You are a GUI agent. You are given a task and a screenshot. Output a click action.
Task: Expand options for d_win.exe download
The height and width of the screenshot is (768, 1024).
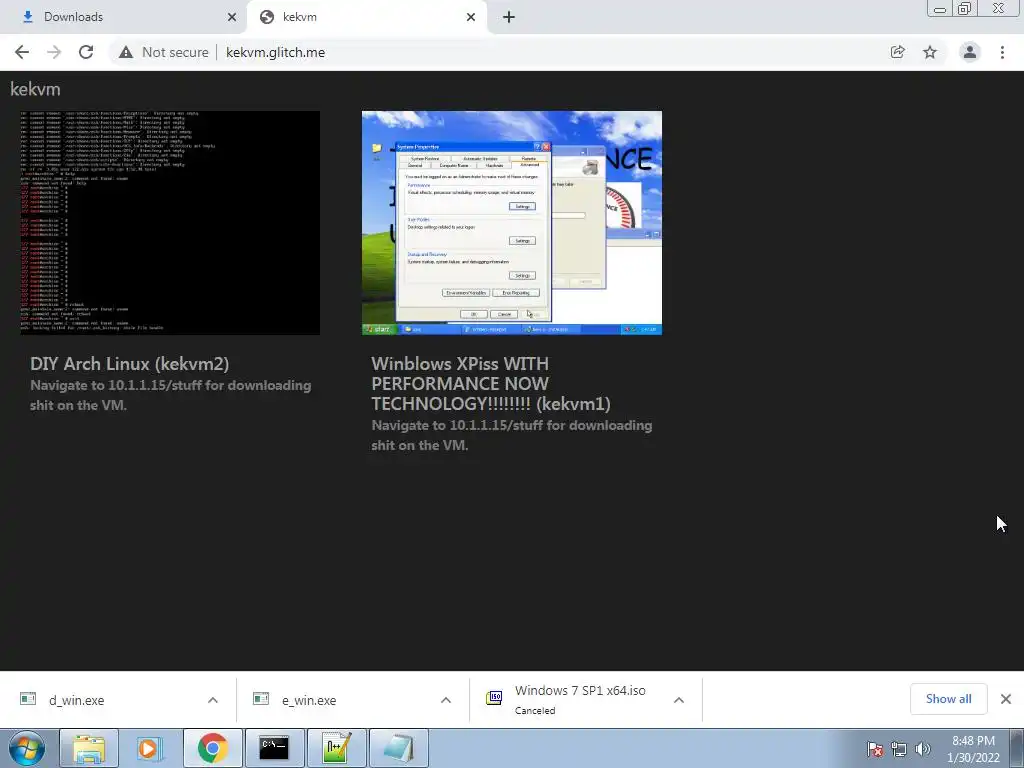coord(213,700)
